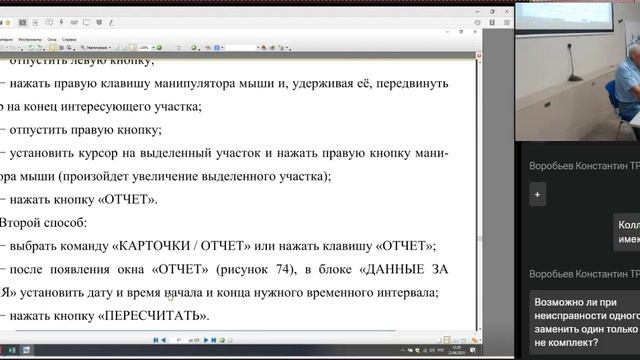This screenshot has width=640, height=360.
Task: Open the history clock icon at top right
Action: [x=478, y=23]
